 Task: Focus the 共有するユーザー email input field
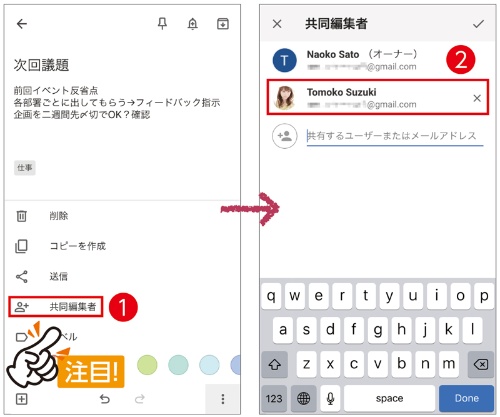[x=395, y=136]
